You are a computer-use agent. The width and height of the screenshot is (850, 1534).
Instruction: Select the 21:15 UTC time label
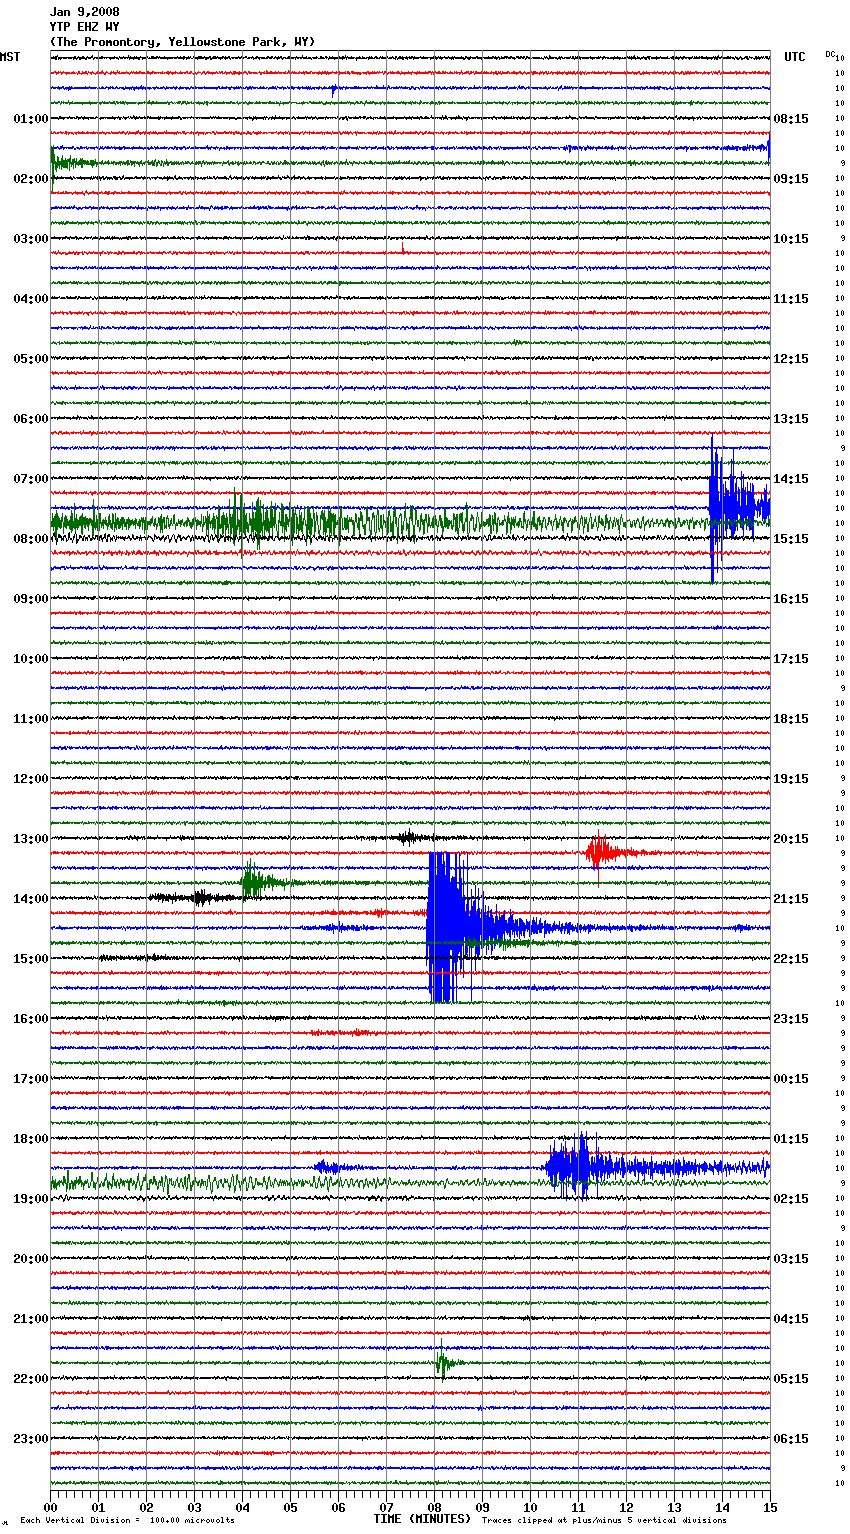(791, 899)
